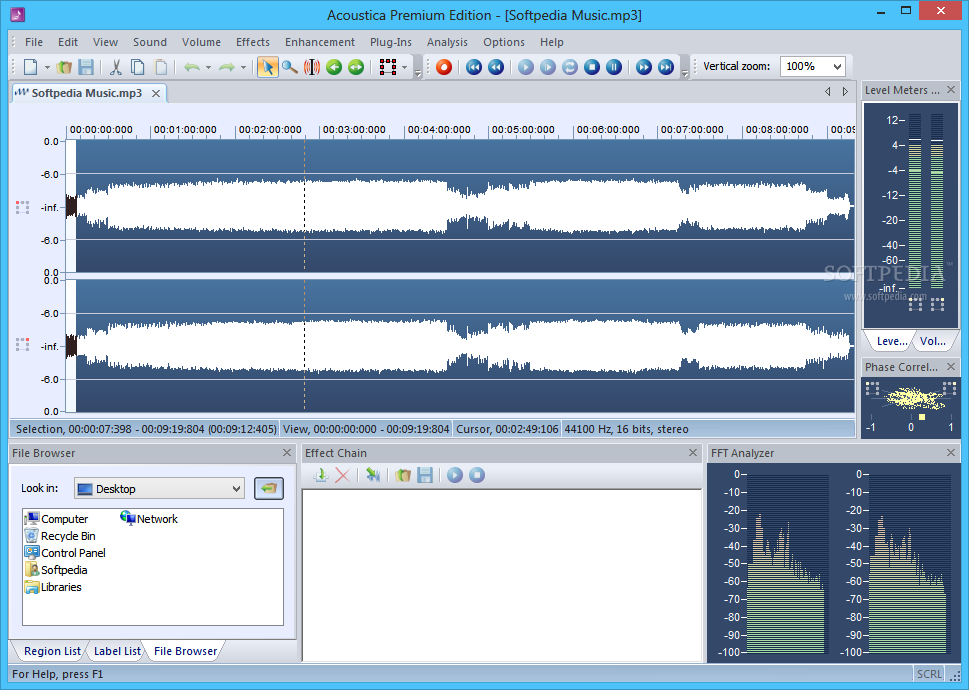Copy the selected audio

point(138,67)
